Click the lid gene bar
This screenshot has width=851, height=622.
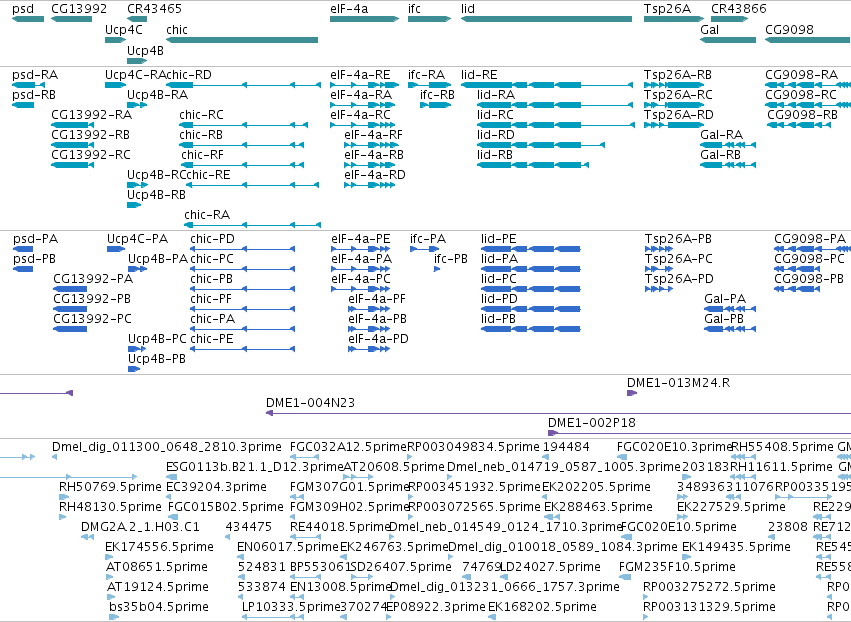pos(547,19)
